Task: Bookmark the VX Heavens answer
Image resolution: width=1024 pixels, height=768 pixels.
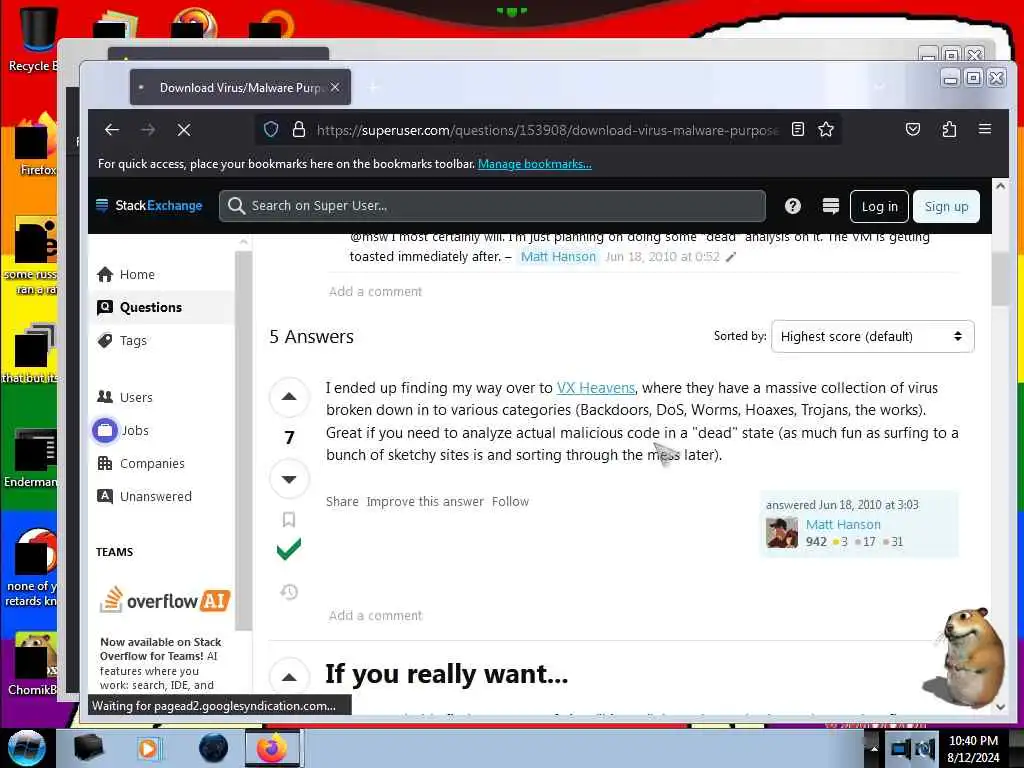Action: 289,519
